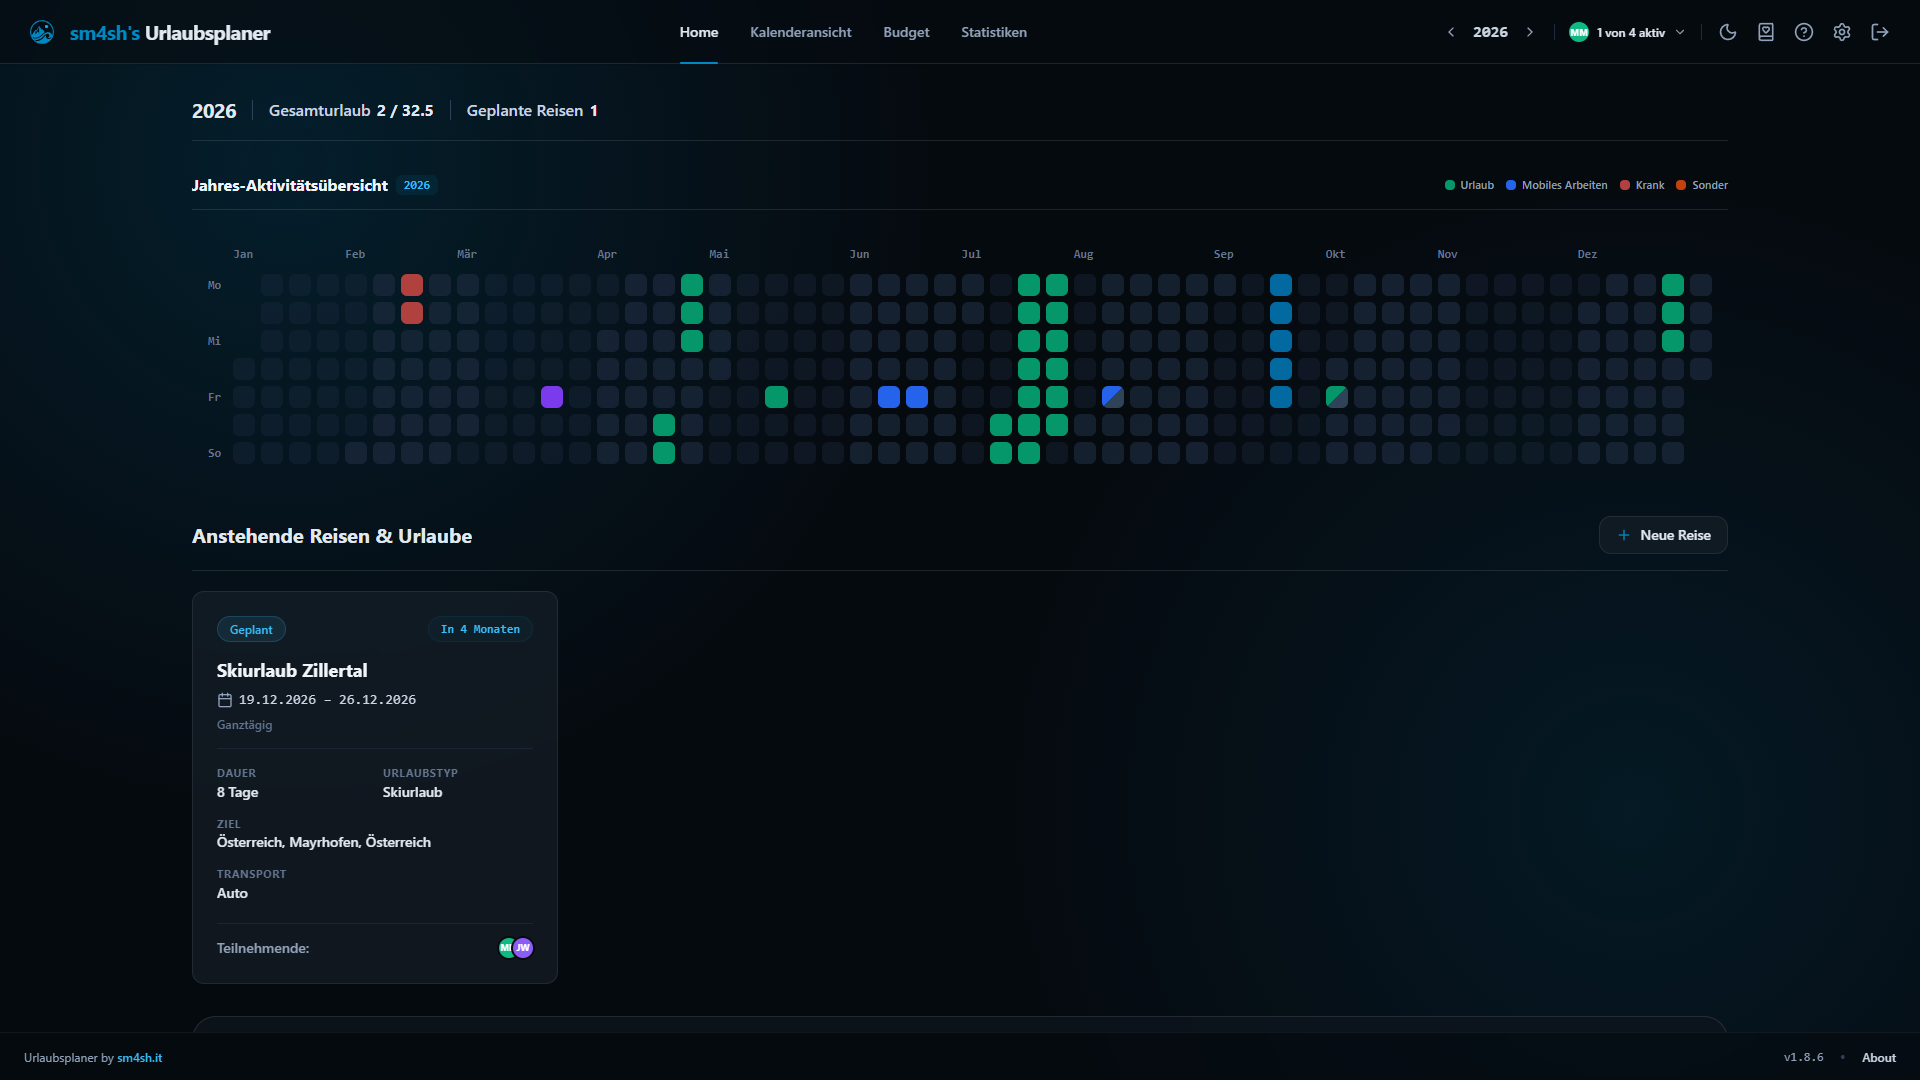Open the Budget tab

[x=906, y=32]
